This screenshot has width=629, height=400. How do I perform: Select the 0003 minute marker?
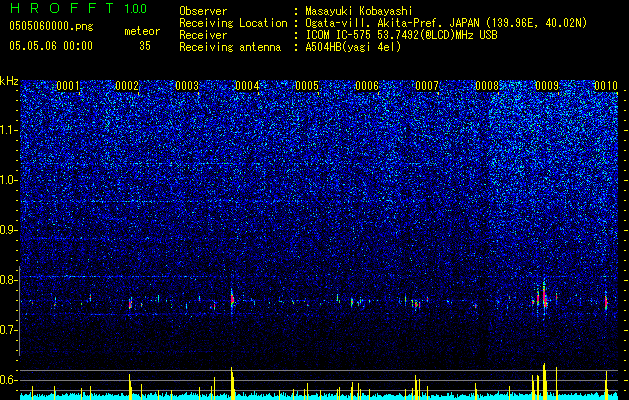[187, 86]
